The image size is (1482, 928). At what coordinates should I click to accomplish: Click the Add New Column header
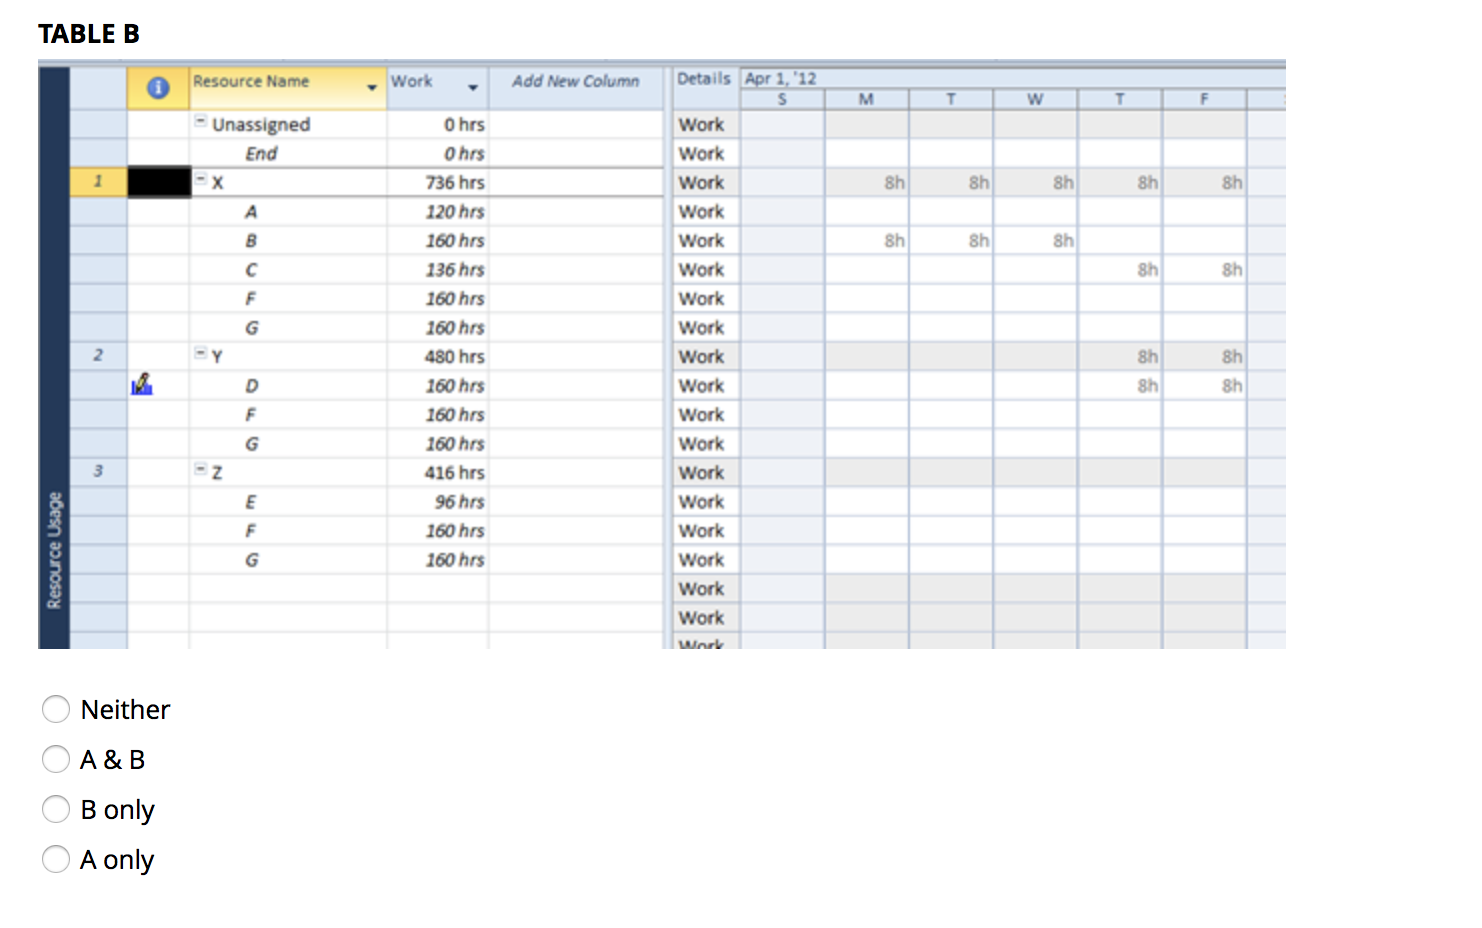(576, 81)
